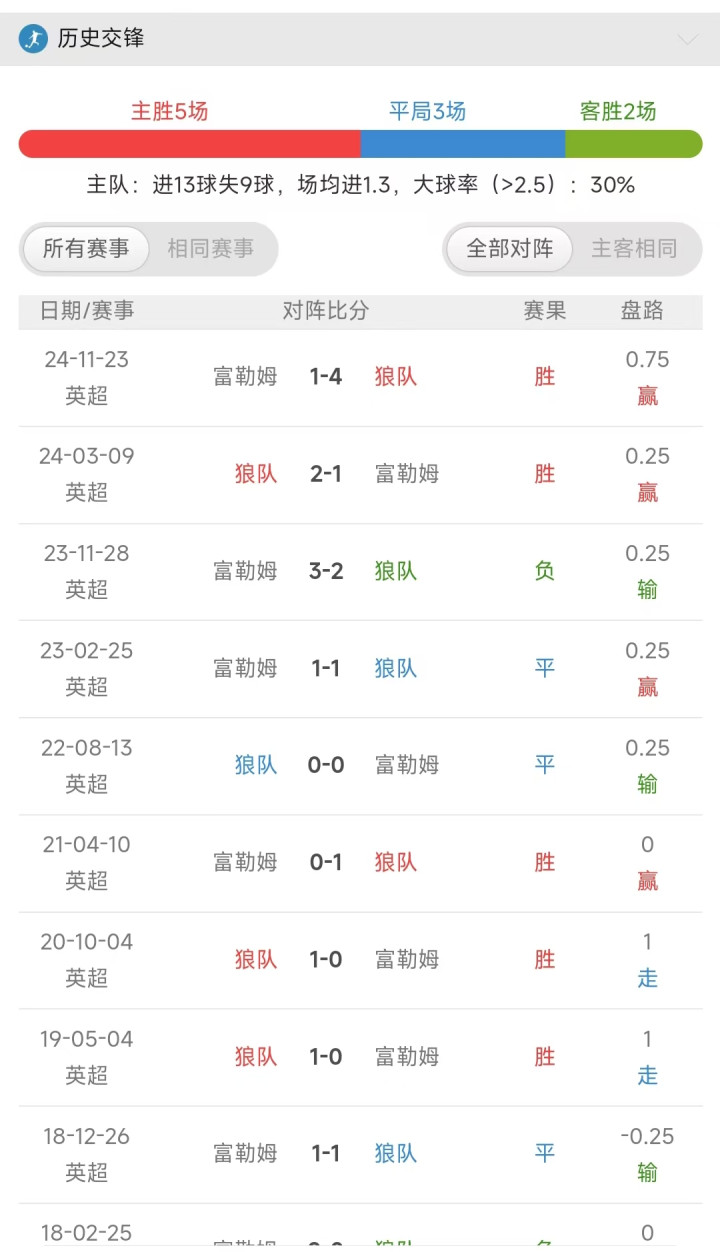Click the green 客胜 segment of bar
Viewport: 720px width, 1252px height.
tap(633, 144)
